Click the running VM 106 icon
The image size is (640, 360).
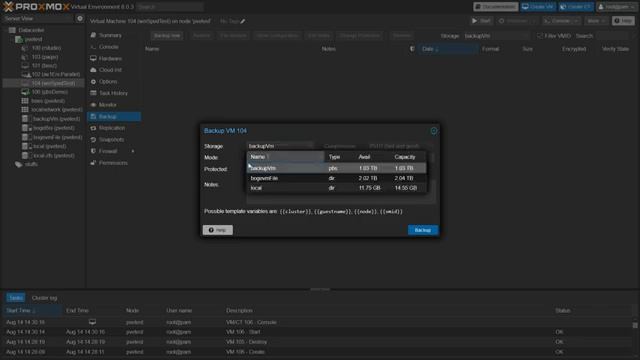[25, 92]
